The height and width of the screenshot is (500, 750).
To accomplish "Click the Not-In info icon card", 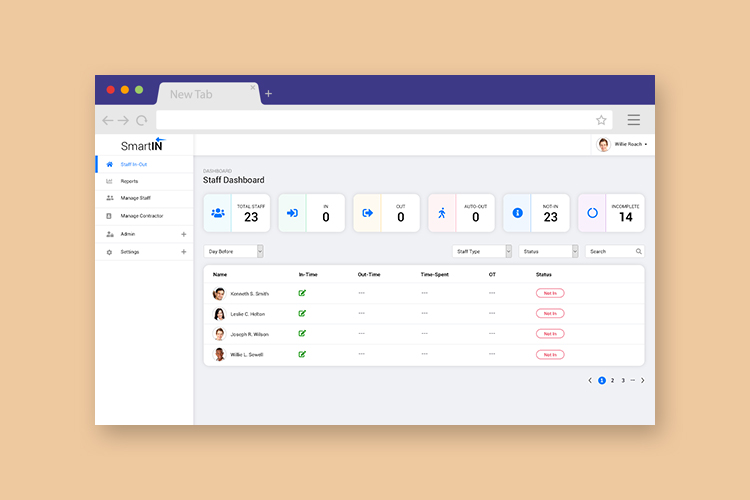I will (x=517, y=213).
